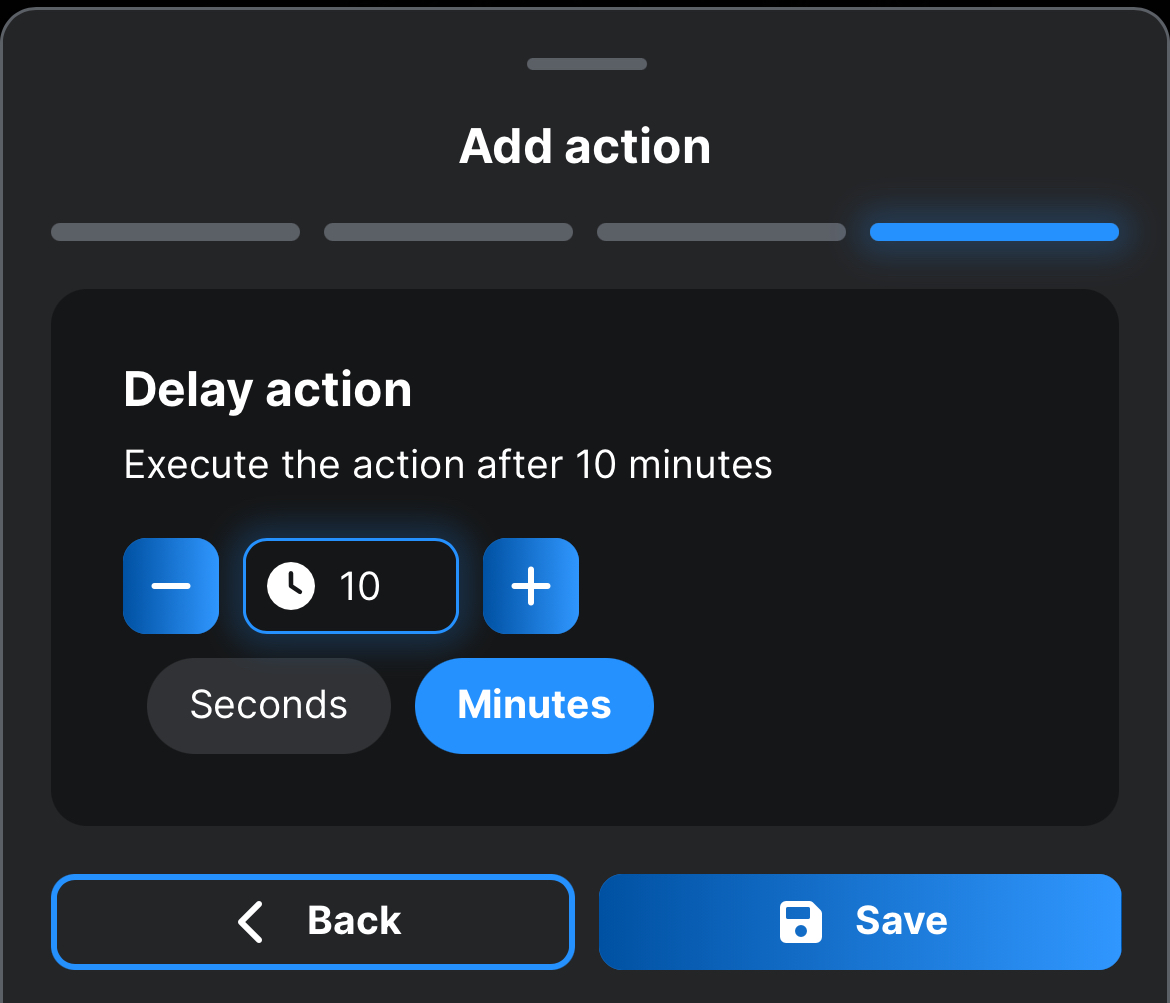Click the left chevron icon on Back
1170x1003 pixels.
click(251, 922)
